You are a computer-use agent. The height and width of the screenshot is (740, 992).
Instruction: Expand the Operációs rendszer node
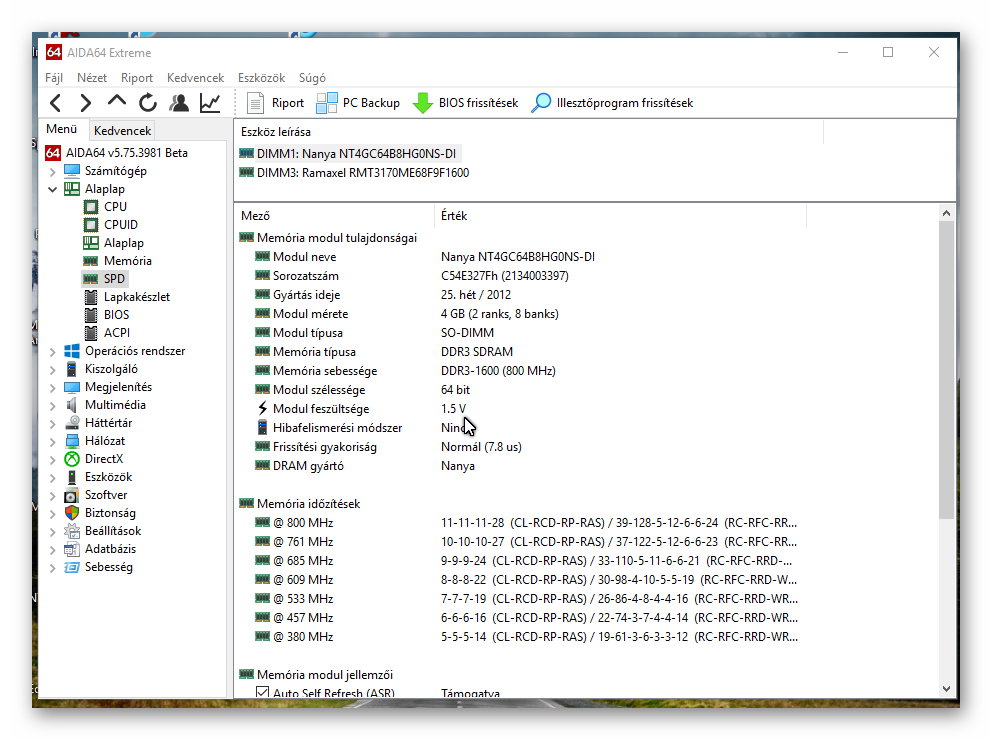53,352
